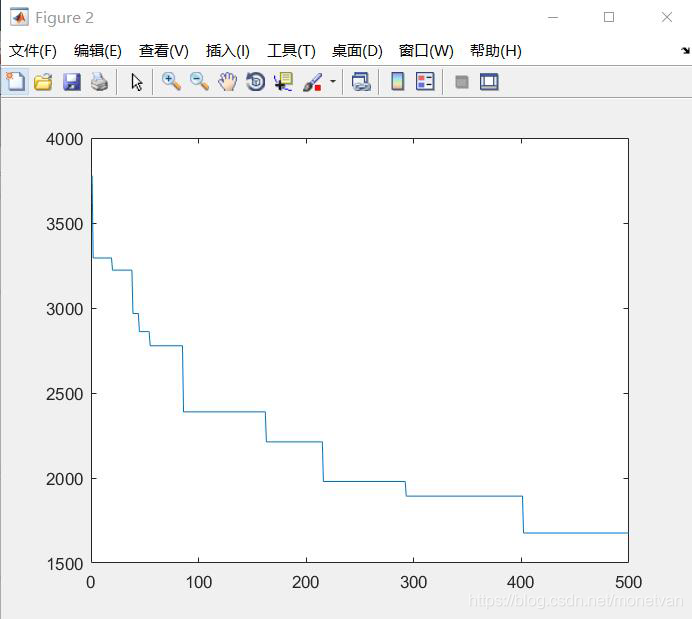This screenshot has height=619, width=692.
Task: Click the y-axis label 2500
Action: (64, 394)
